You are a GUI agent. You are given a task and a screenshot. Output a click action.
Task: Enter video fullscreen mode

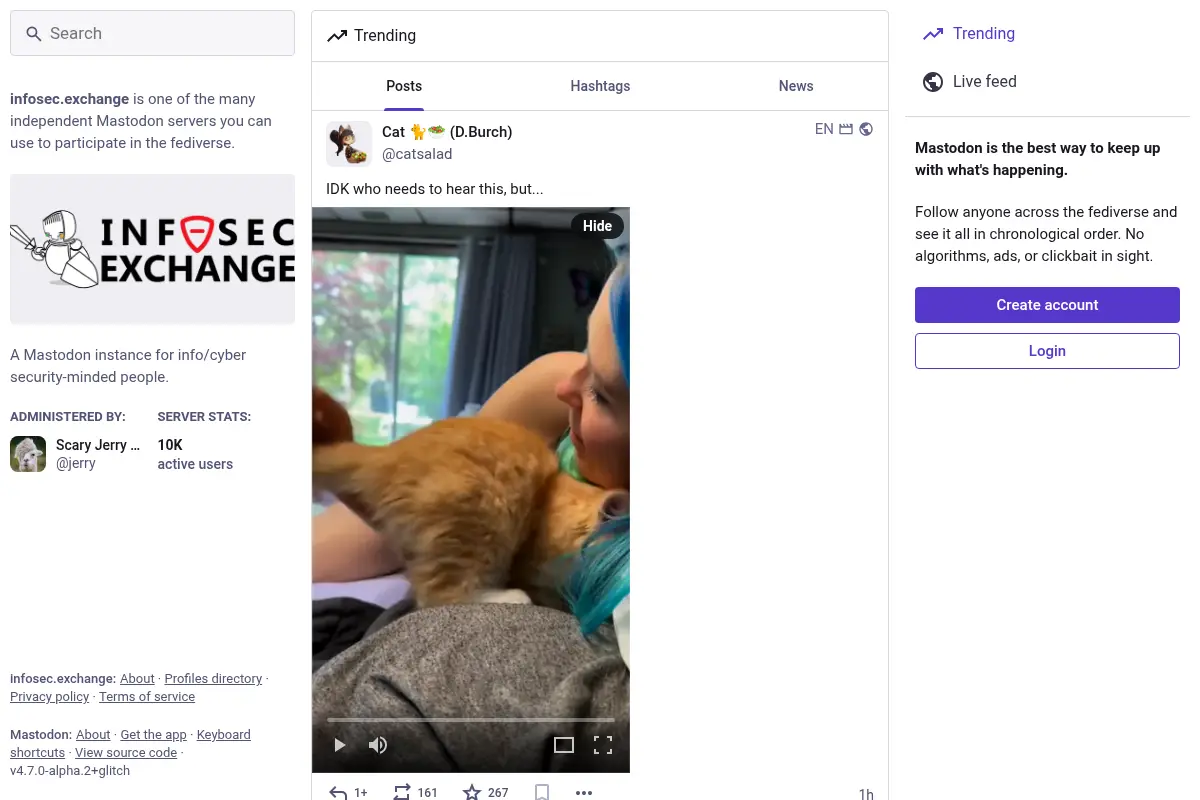[x=603, y=745]
